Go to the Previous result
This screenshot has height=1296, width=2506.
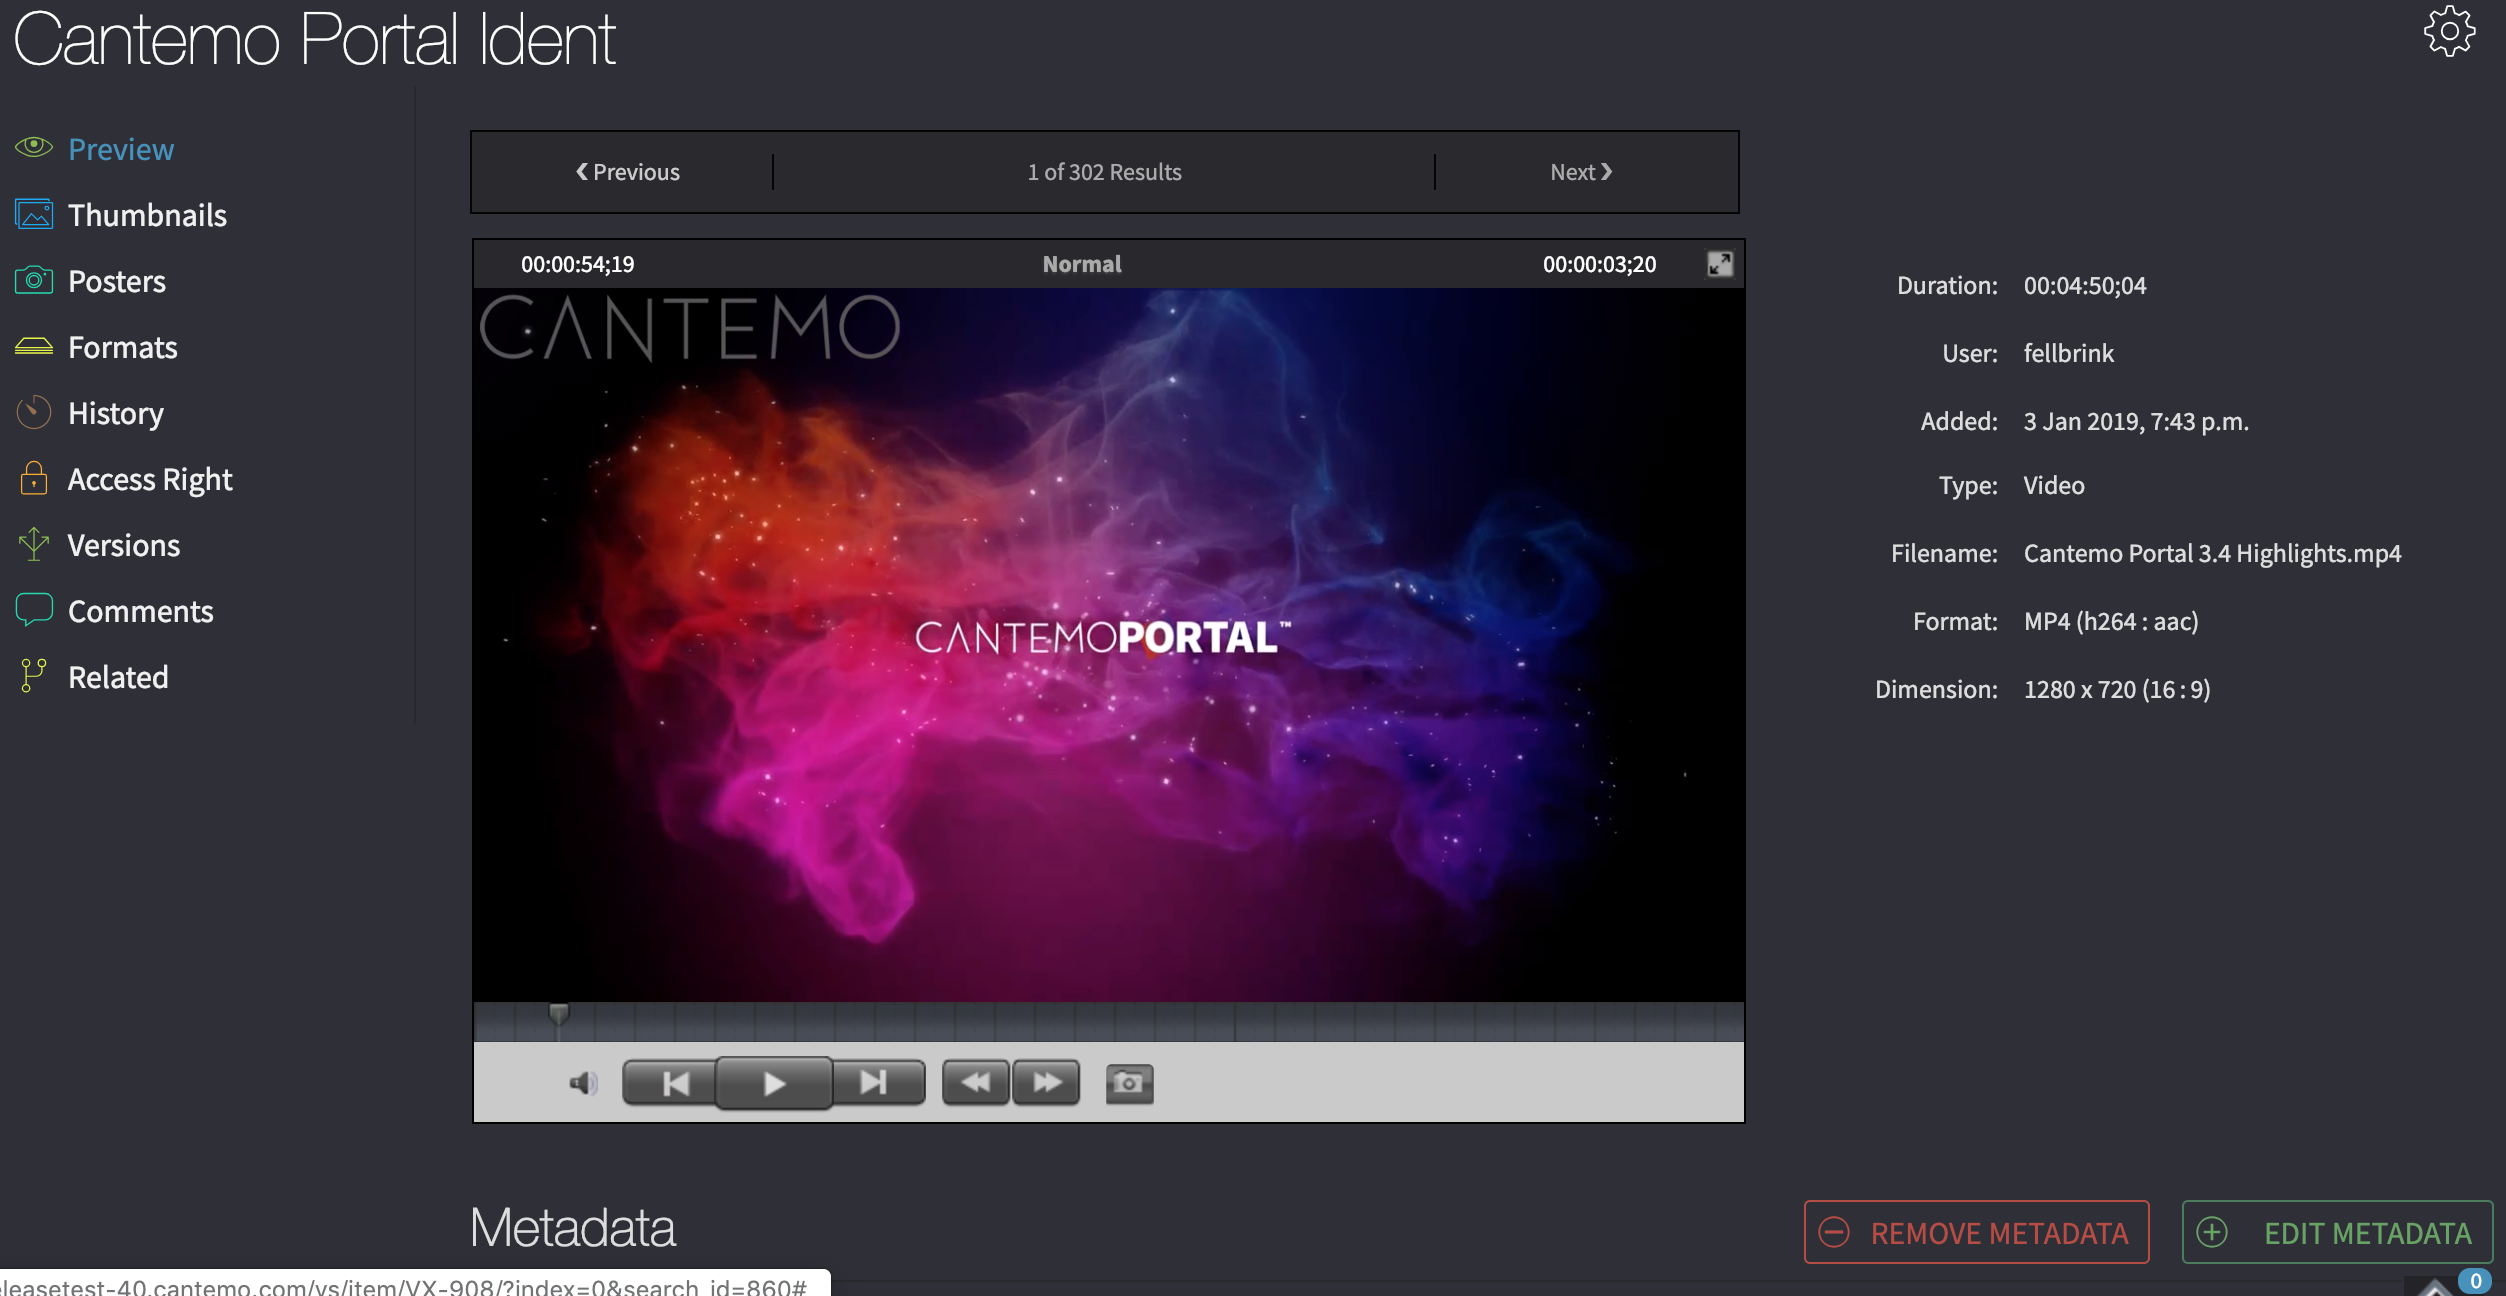[x=627, y=172]
